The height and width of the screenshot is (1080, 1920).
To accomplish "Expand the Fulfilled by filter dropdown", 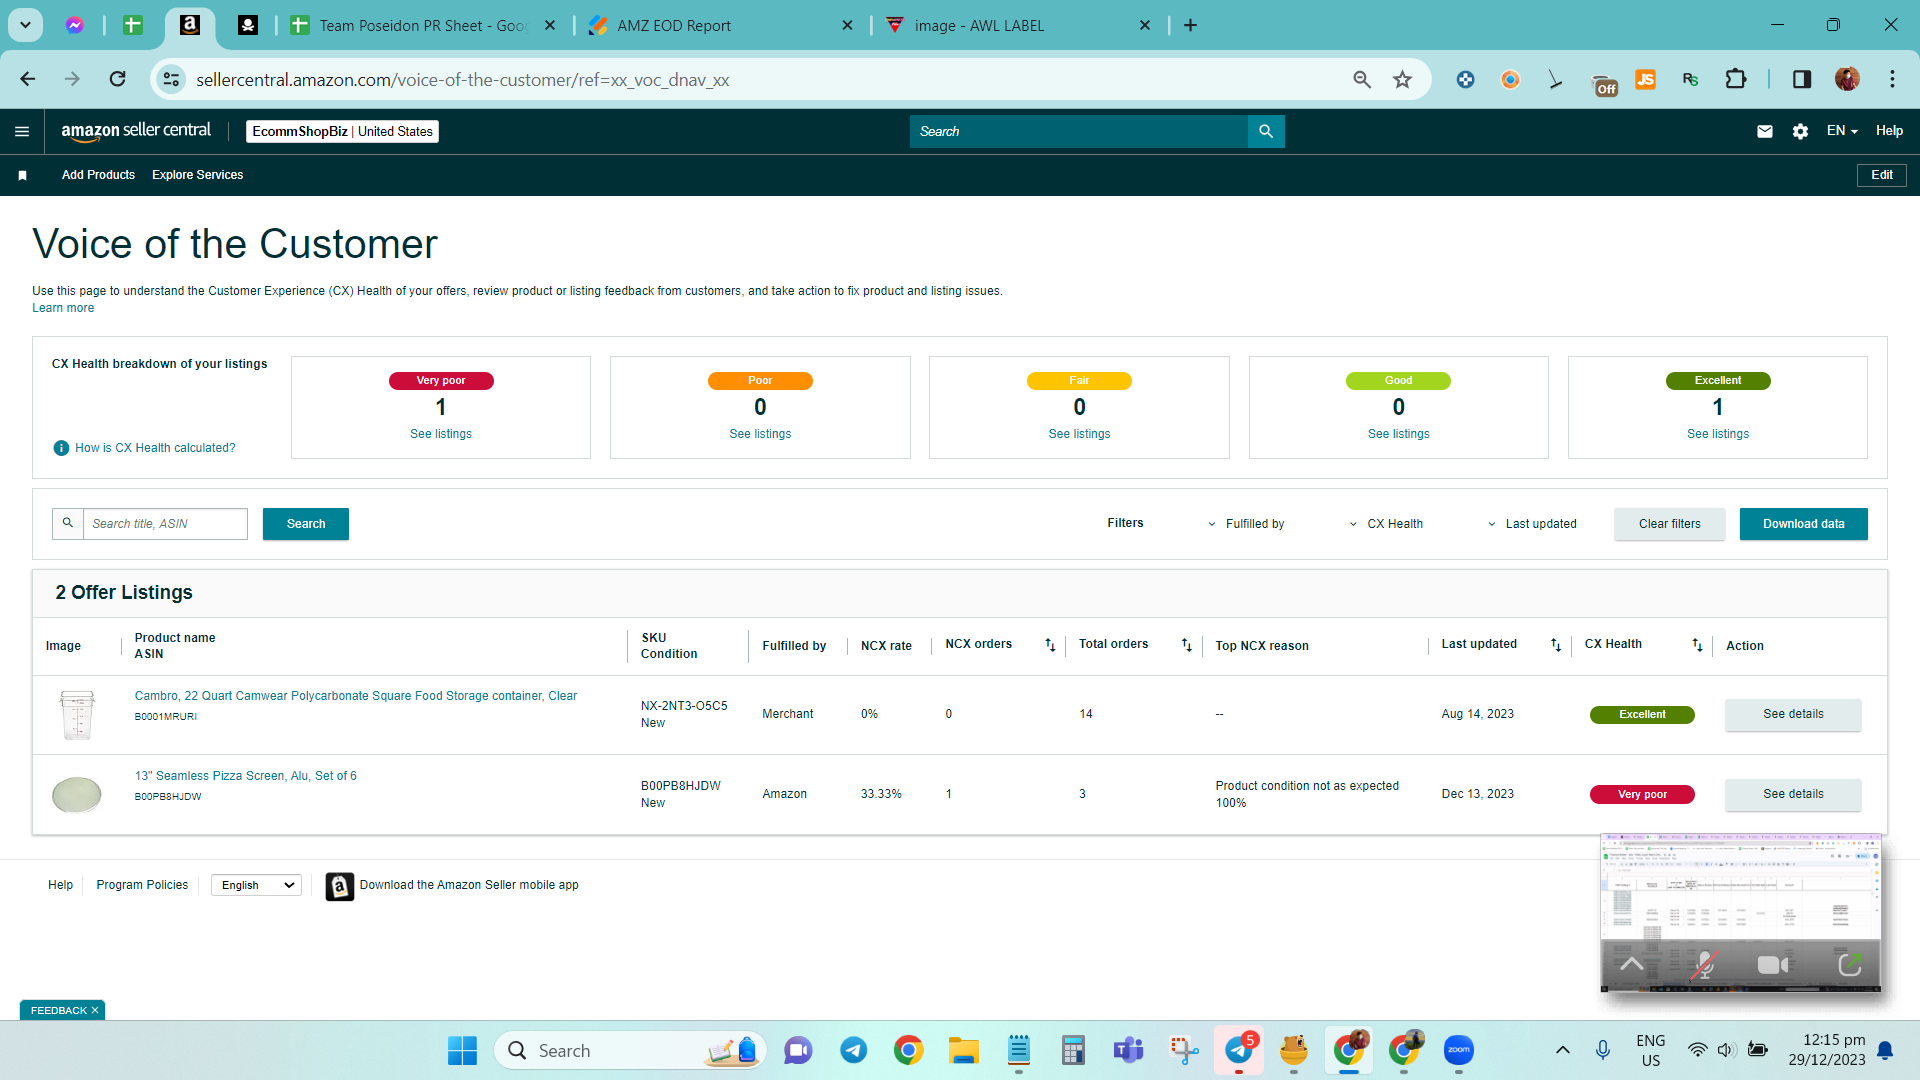I will click(1246, 524).
